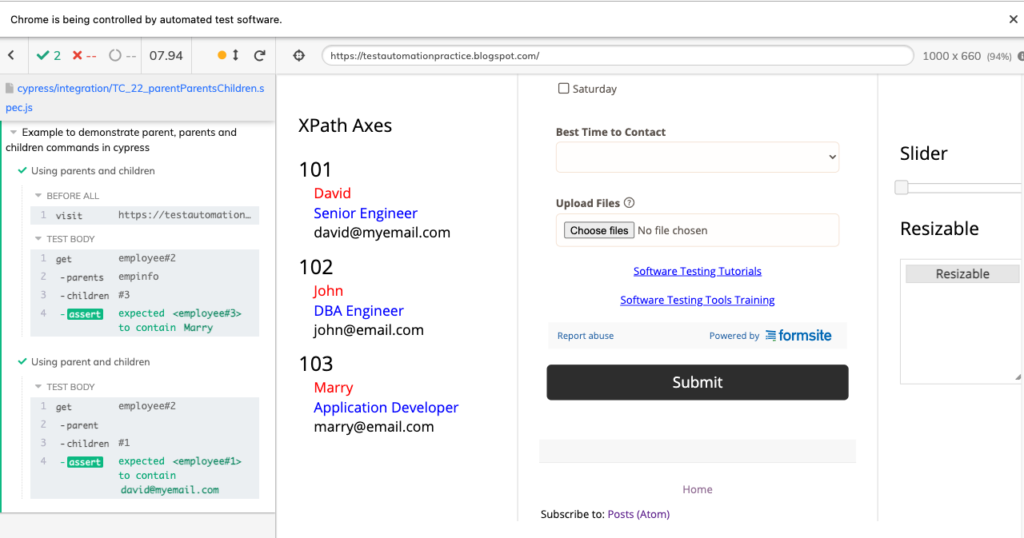This screenshot has height=538, width=1024.
Task: Click the '-parent' command row
Action: click(x=144, y=425)
